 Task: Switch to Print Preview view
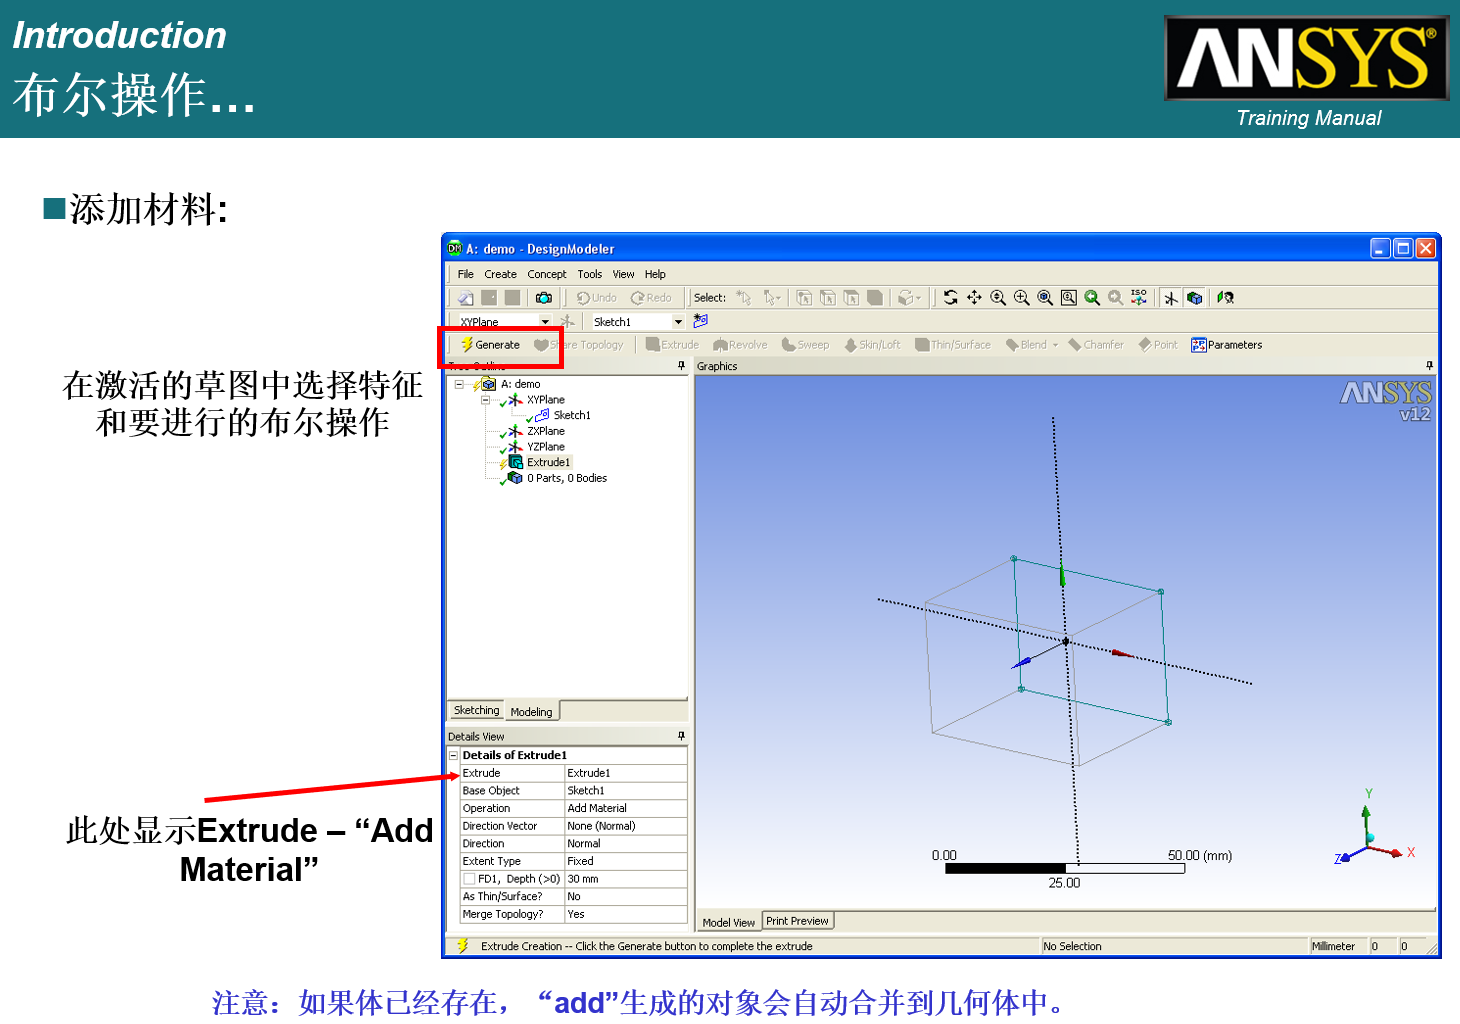[798, 920]
